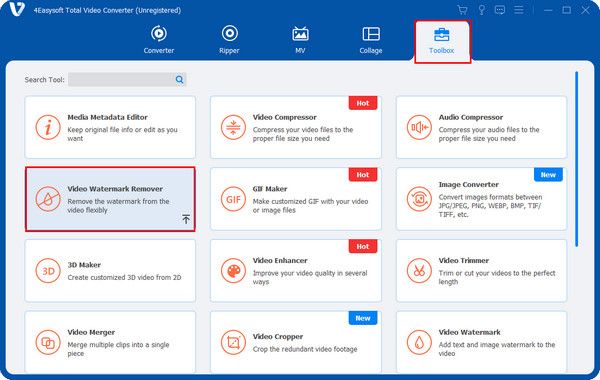Click the GIF Maker icon
The image size is (600, 380).
233,199
